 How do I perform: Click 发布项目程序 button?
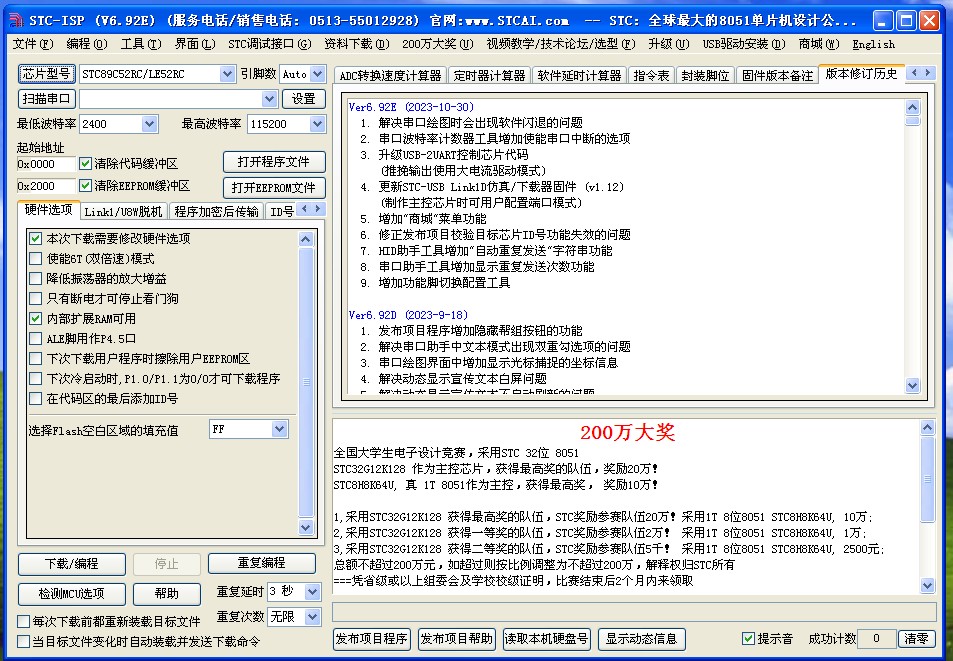pyautogui.click(x=371, y=639)
